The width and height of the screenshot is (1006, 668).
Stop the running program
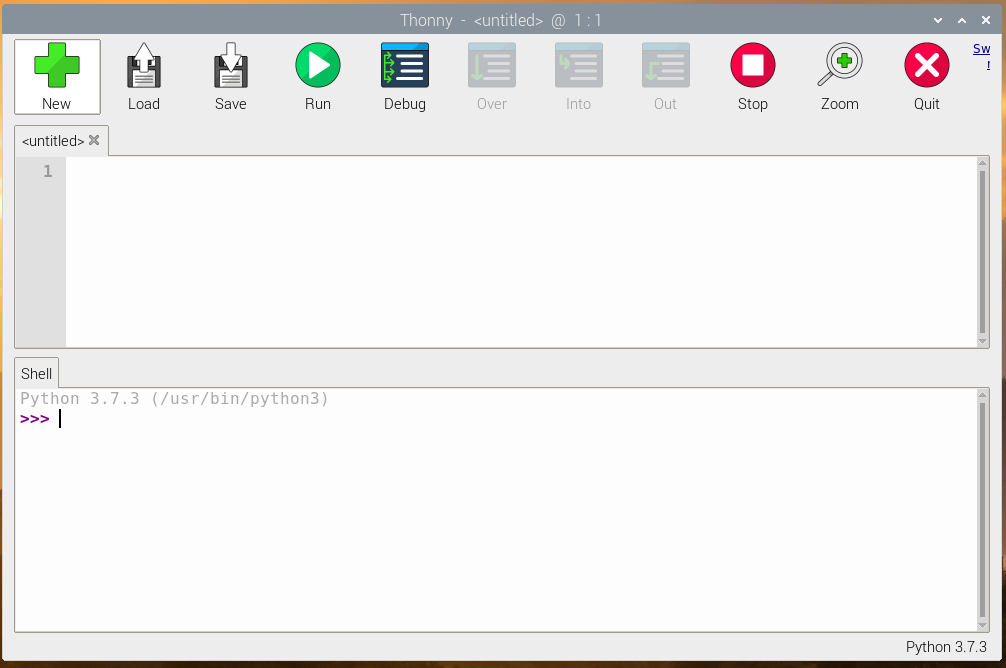tap(753, 76)
